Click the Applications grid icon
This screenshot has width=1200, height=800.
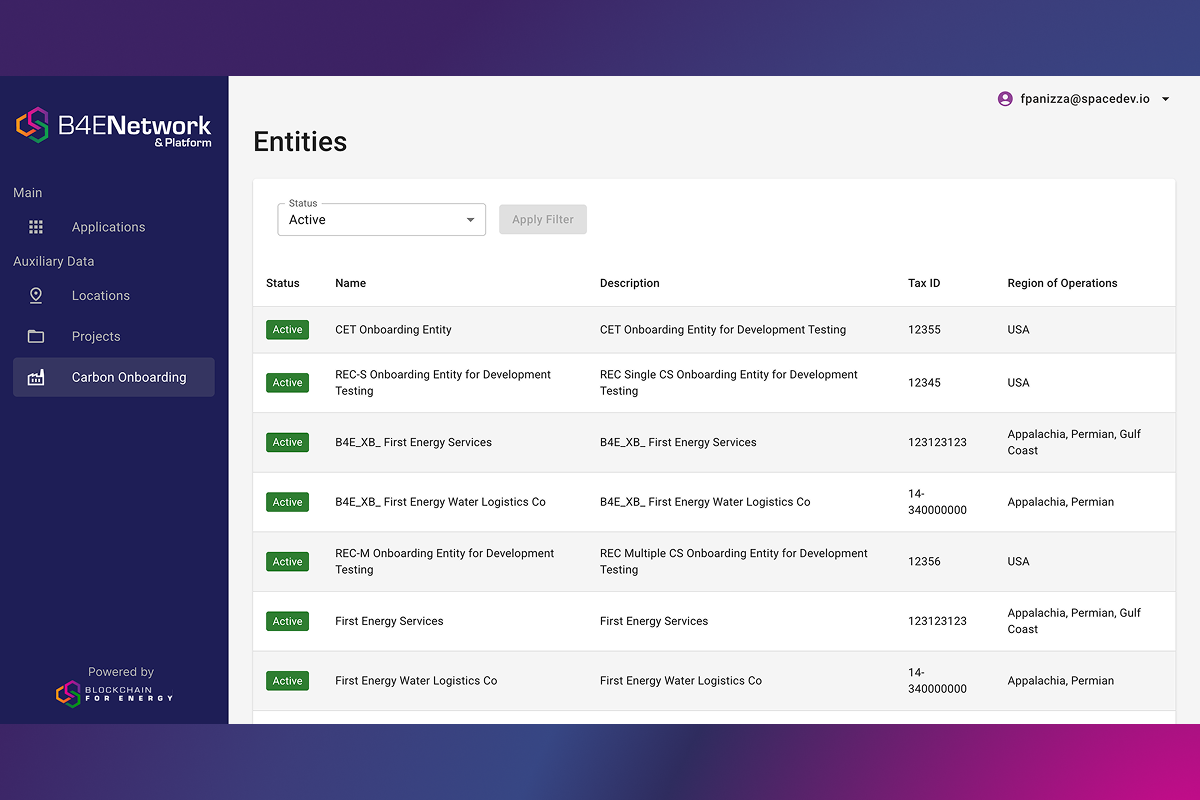click(36, 227)
